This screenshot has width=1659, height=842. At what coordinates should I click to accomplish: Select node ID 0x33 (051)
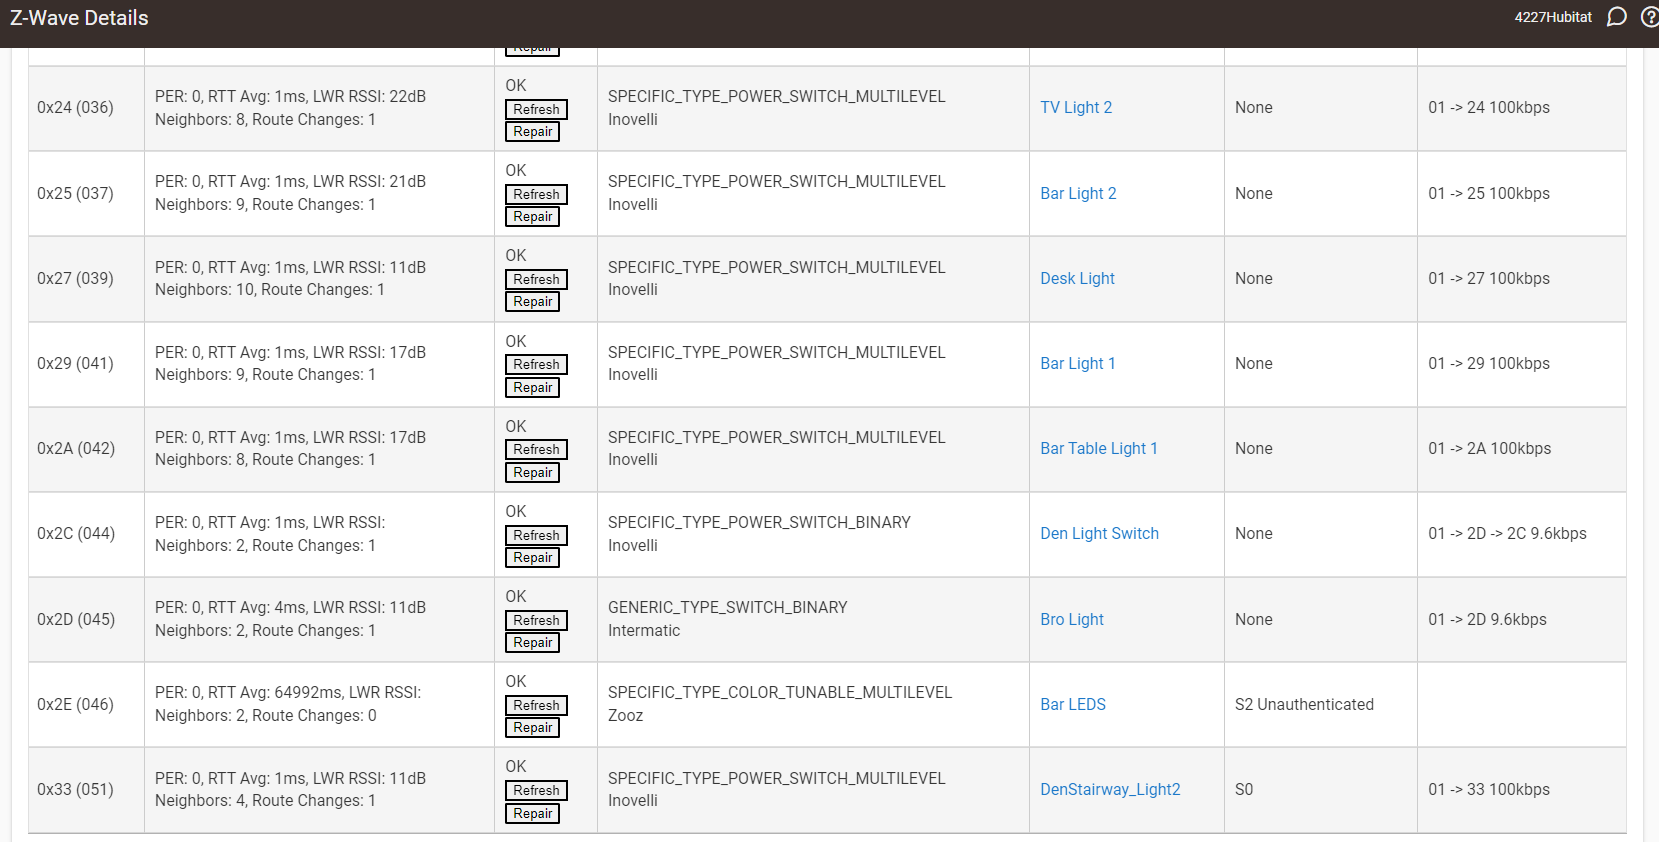pyautogui.click(x=75, y=789)
